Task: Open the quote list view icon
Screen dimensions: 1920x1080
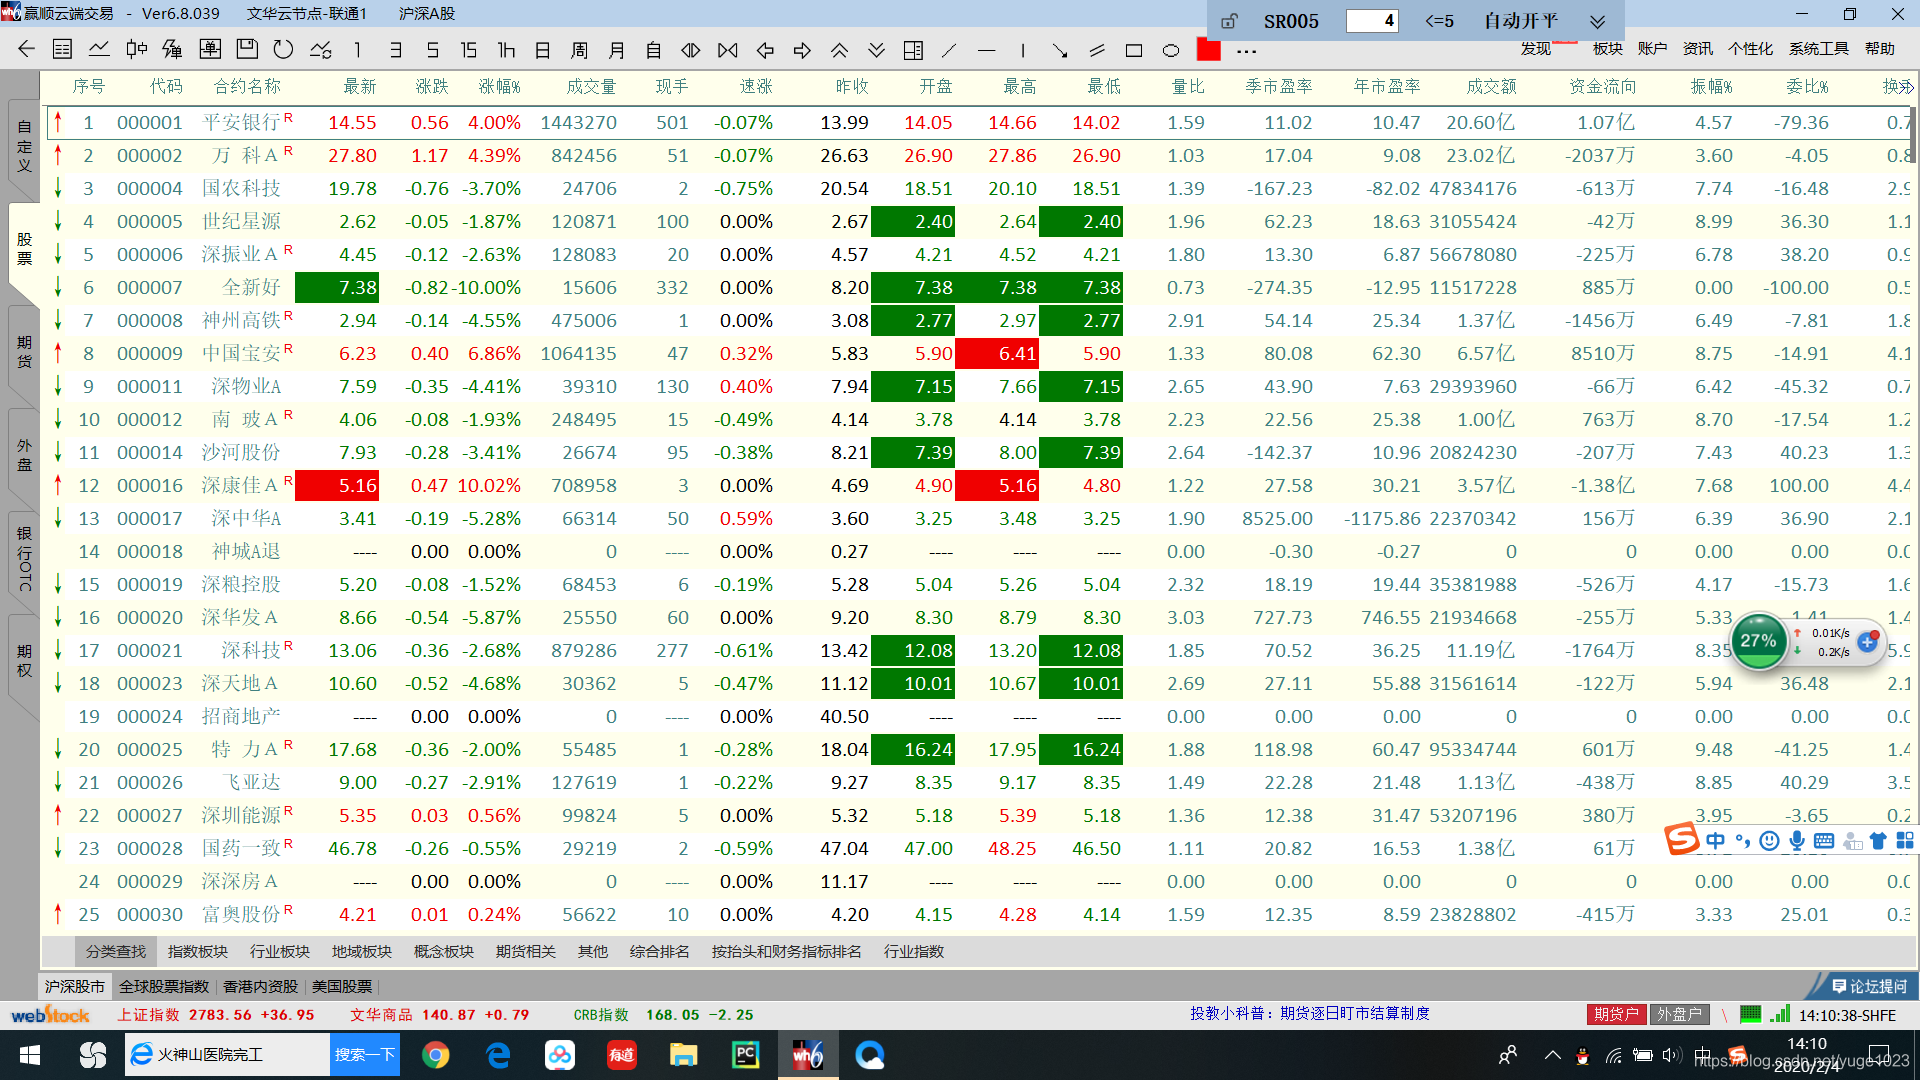Action: [x=62, y=49]
